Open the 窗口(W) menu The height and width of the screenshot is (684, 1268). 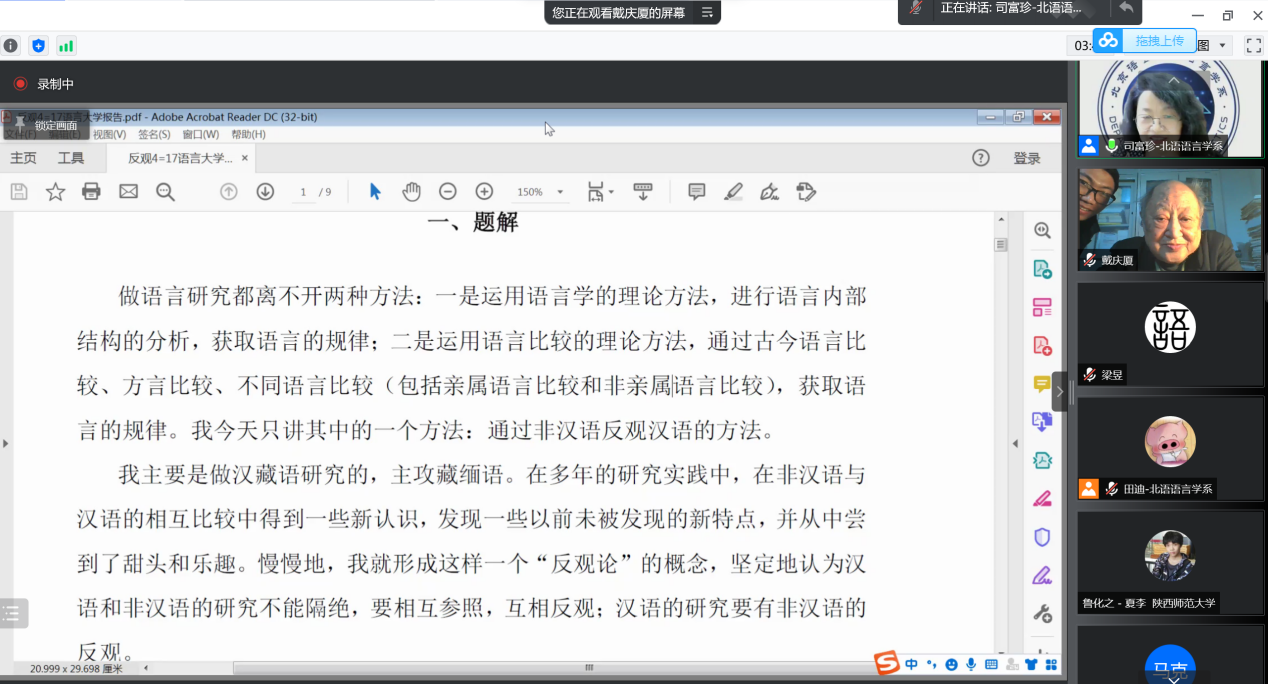click(200, 134)
